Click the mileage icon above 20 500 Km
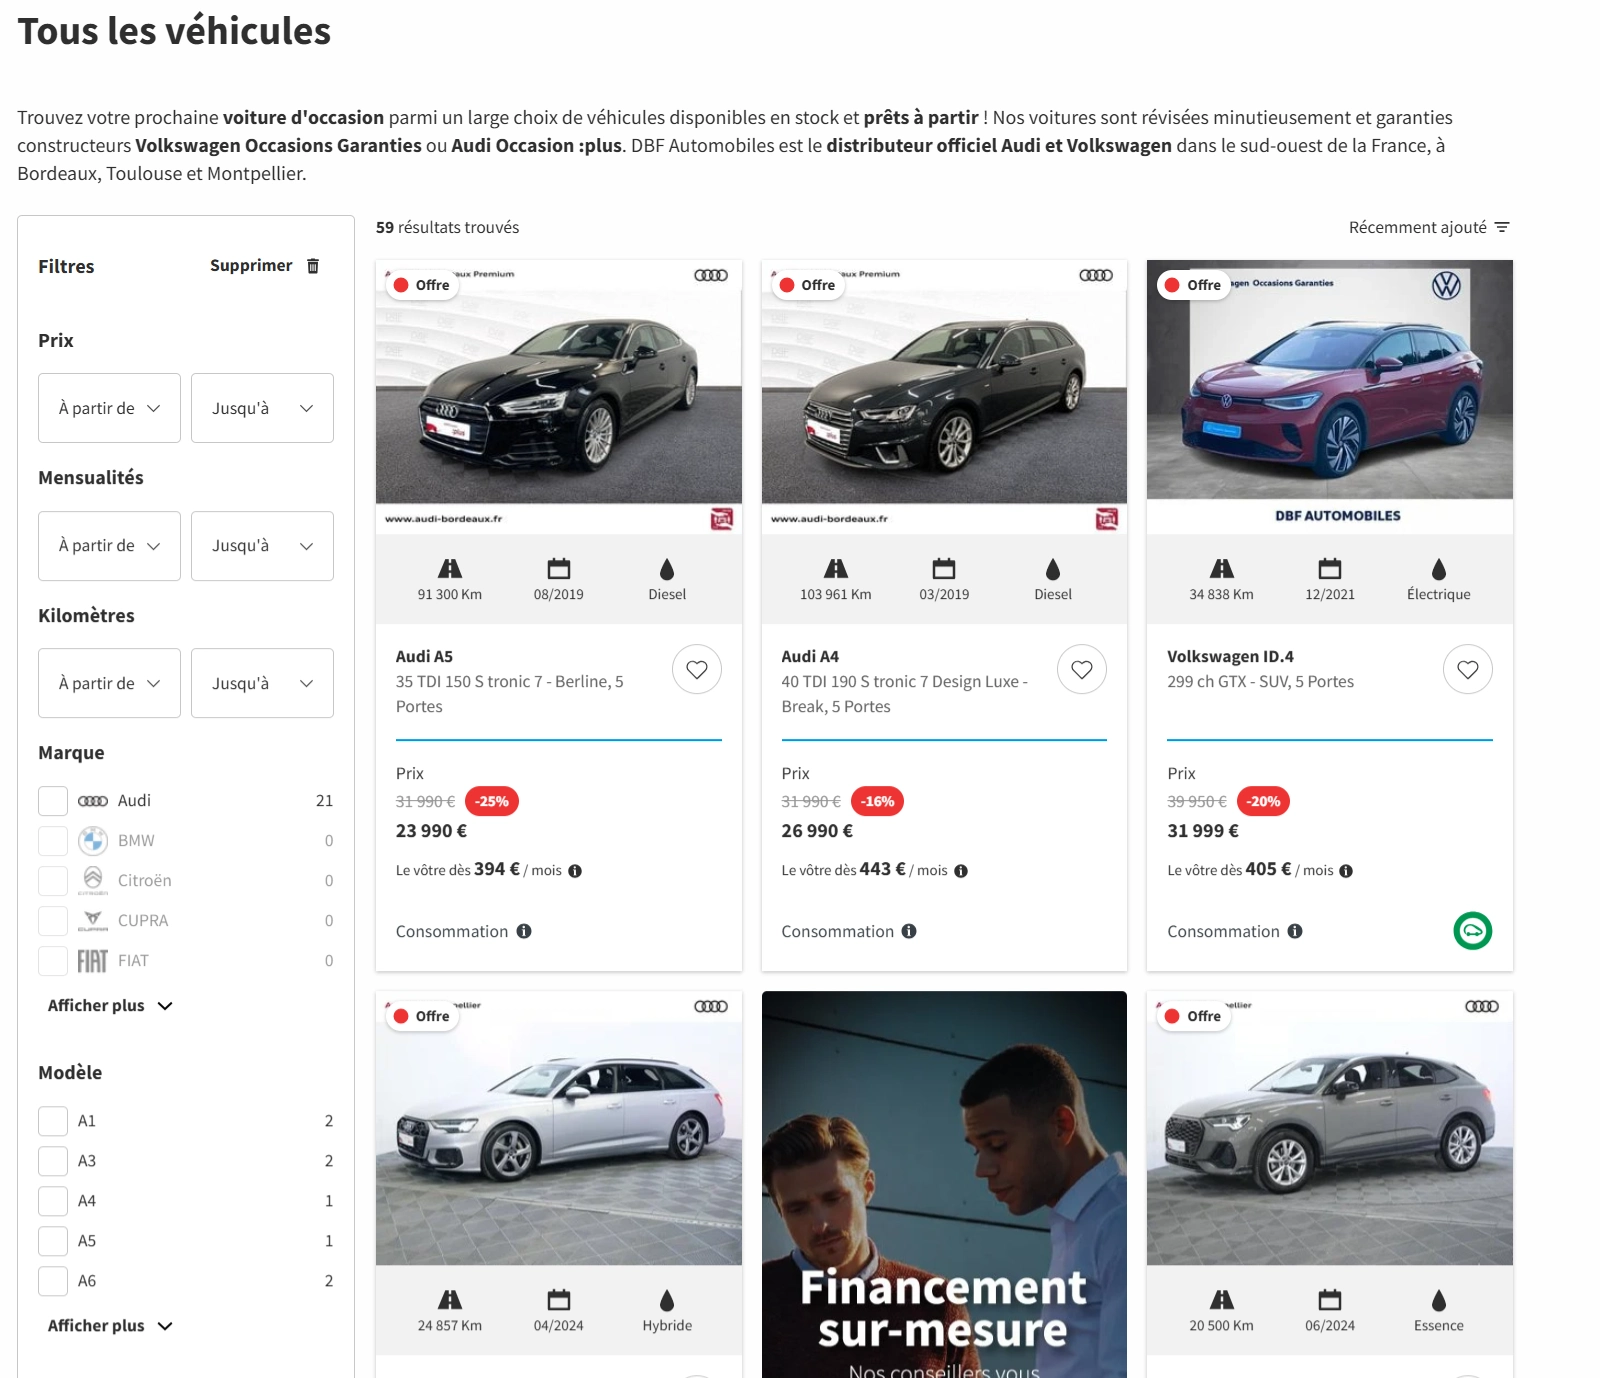 click(x=1222, y=1300)
